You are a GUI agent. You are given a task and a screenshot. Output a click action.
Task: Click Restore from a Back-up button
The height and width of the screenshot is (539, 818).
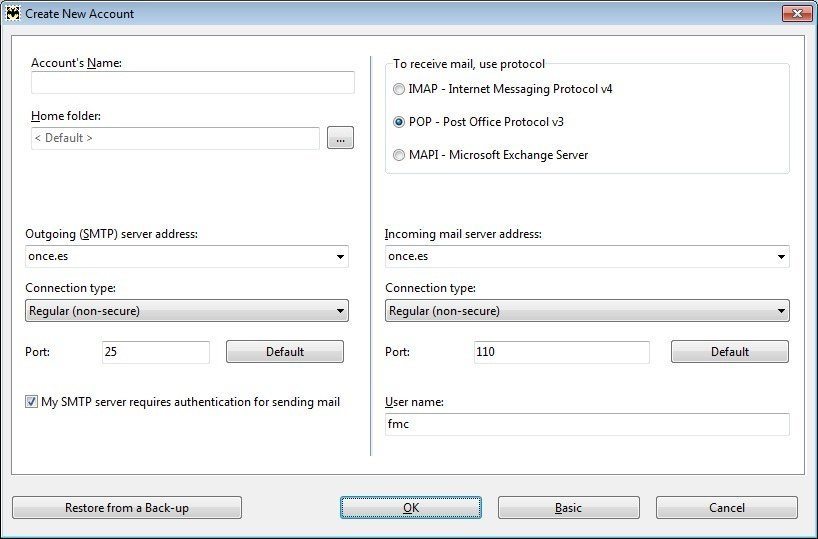click(127, 508)
